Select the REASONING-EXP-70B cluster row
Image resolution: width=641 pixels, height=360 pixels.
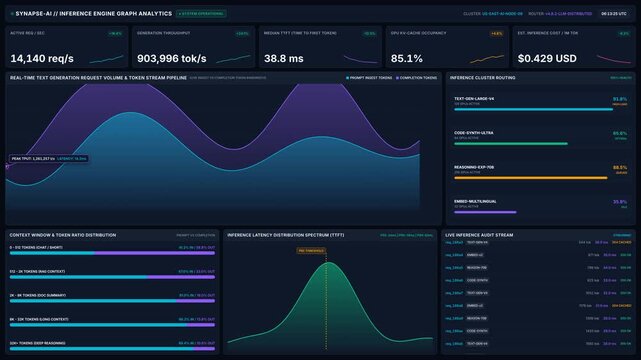540,172
